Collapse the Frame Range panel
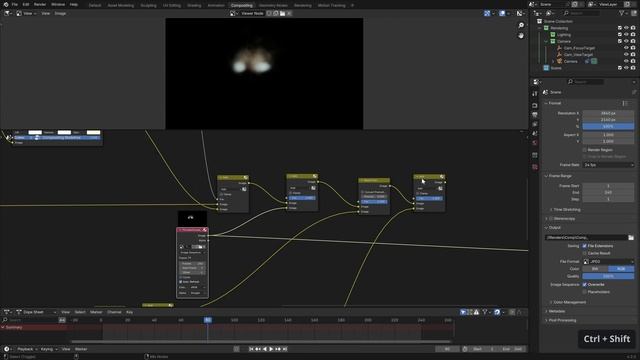The image size is (640, 360). (546, 176)
